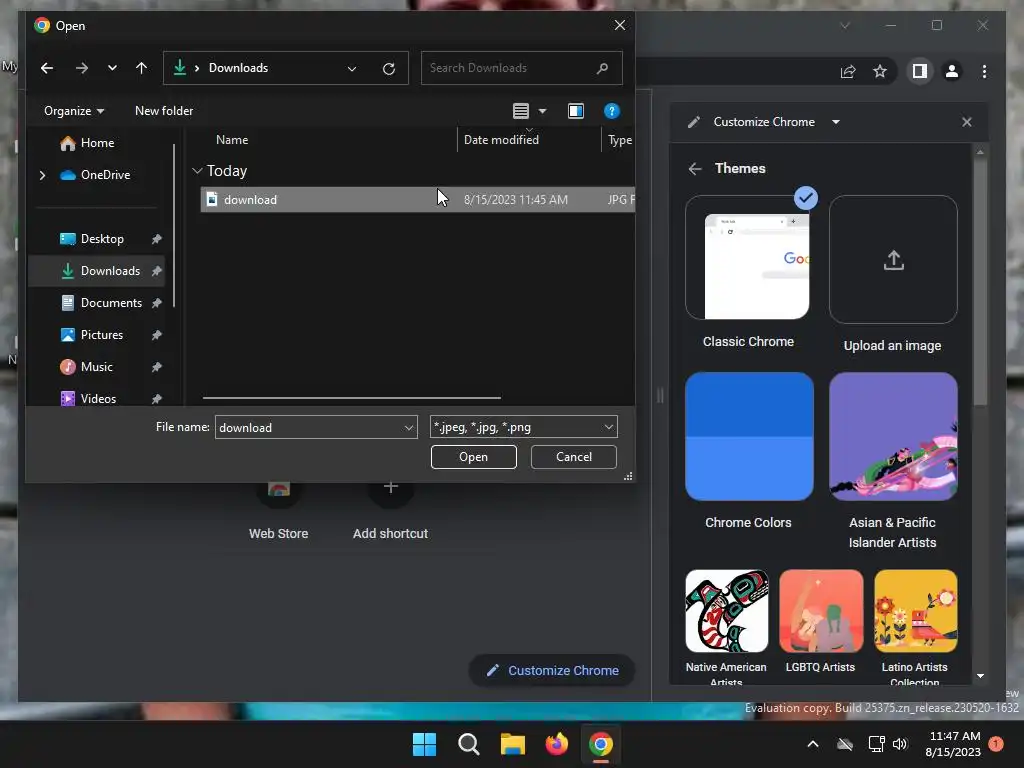The height and width of the screenshot is (768, 1024).
Task: Click the Open button
Action: 473,457
